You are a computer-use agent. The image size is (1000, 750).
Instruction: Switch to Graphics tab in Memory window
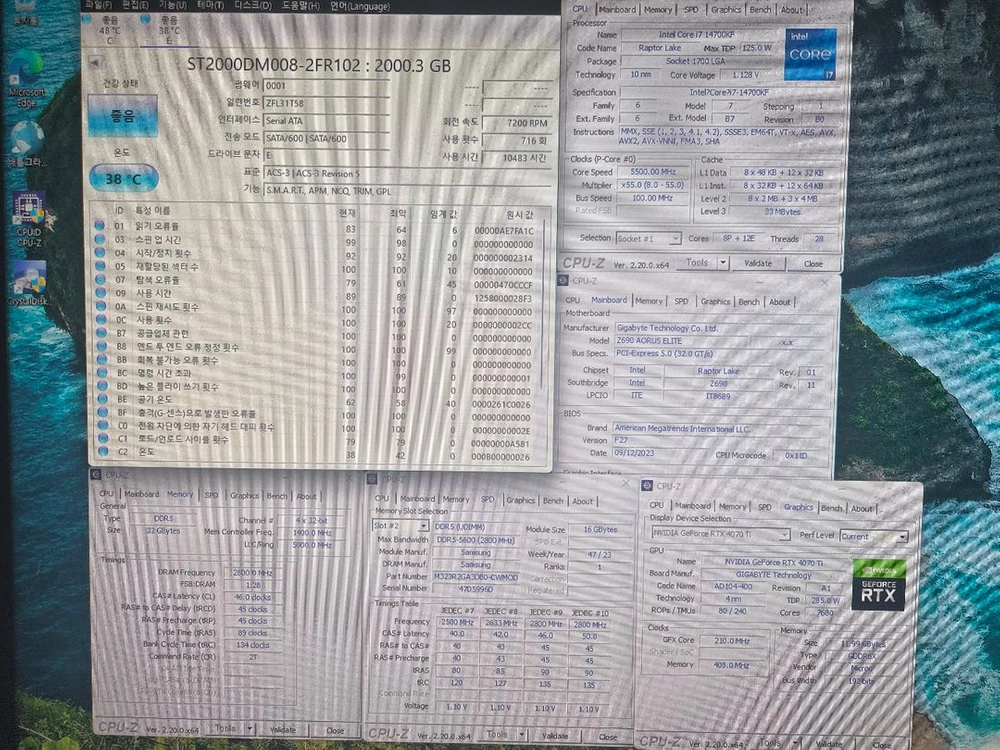(244, 496)
